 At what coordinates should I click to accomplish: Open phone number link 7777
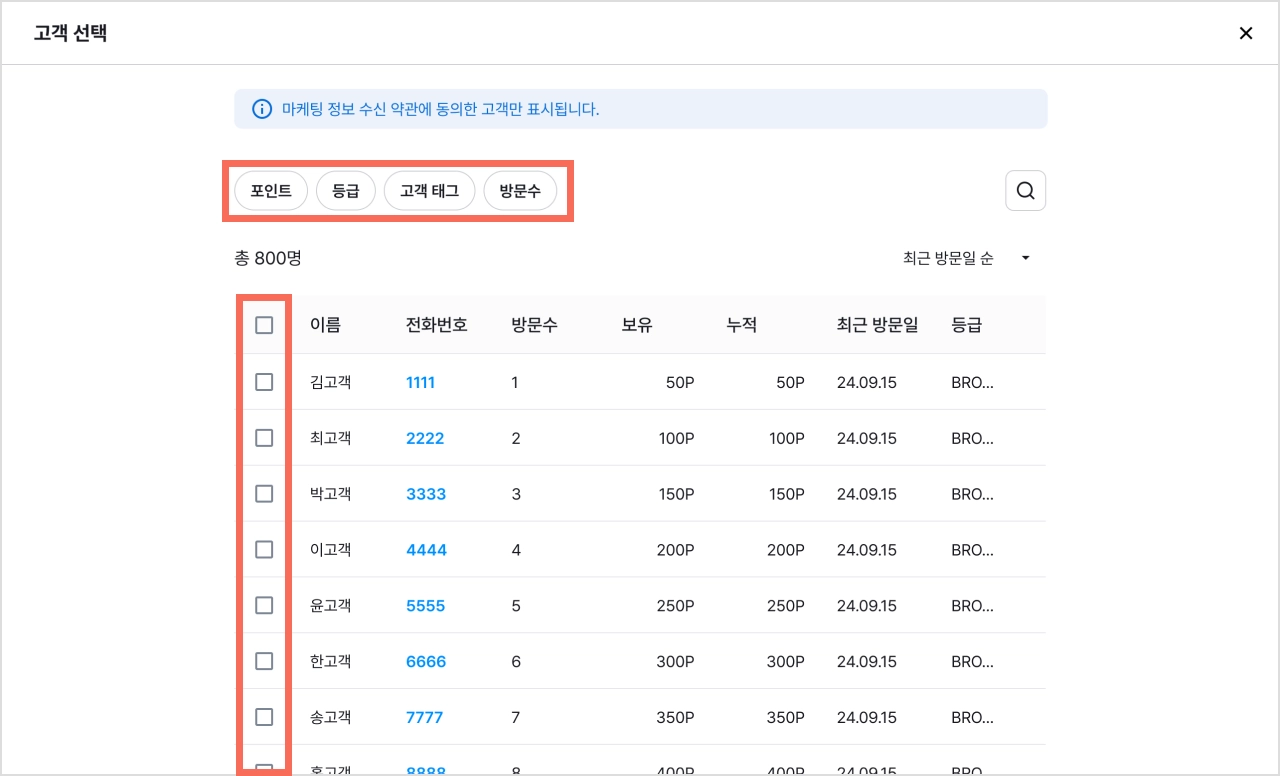point(424,718)
